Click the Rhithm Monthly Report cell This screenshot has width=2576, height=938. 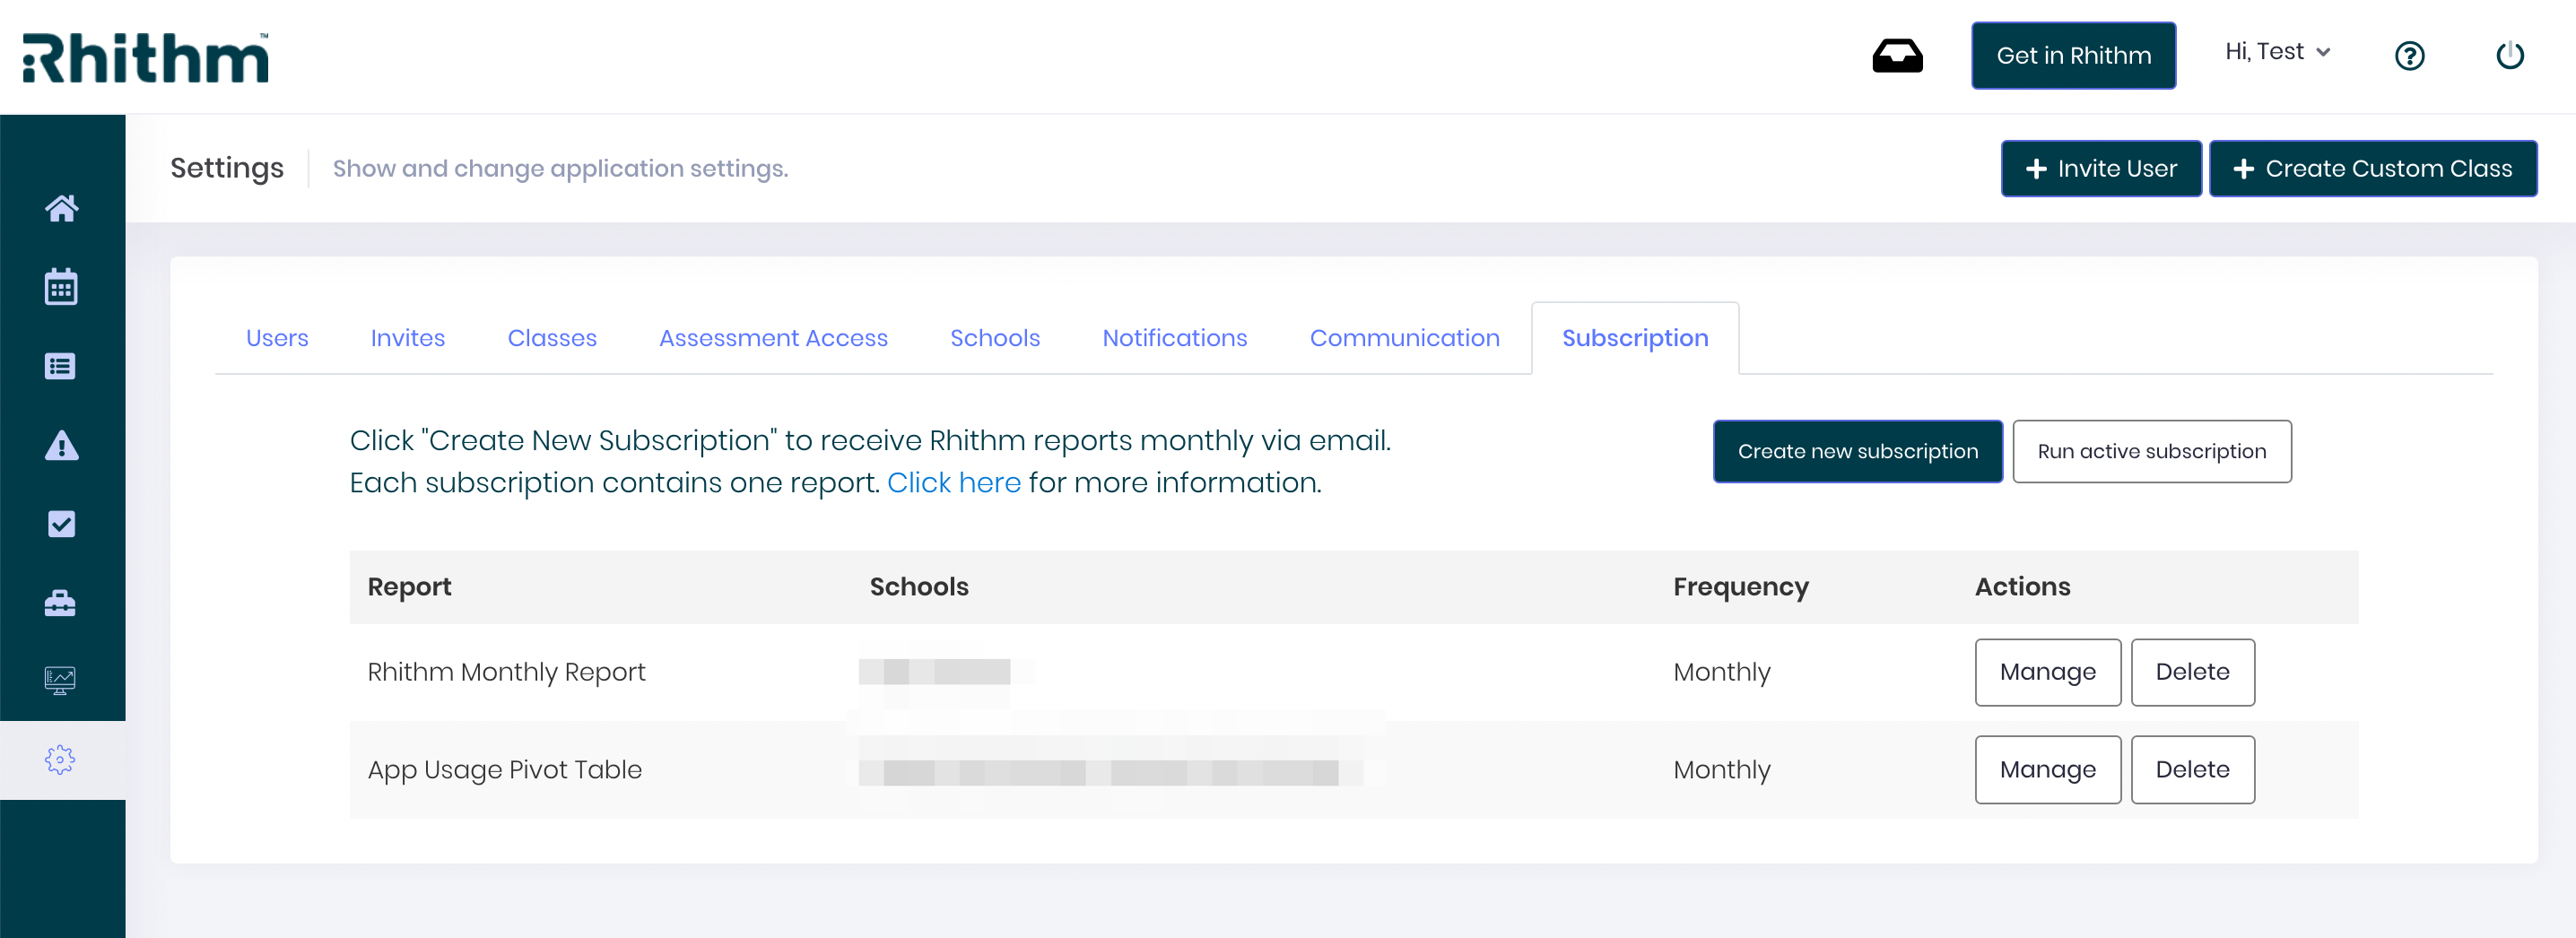click(506, 672)
